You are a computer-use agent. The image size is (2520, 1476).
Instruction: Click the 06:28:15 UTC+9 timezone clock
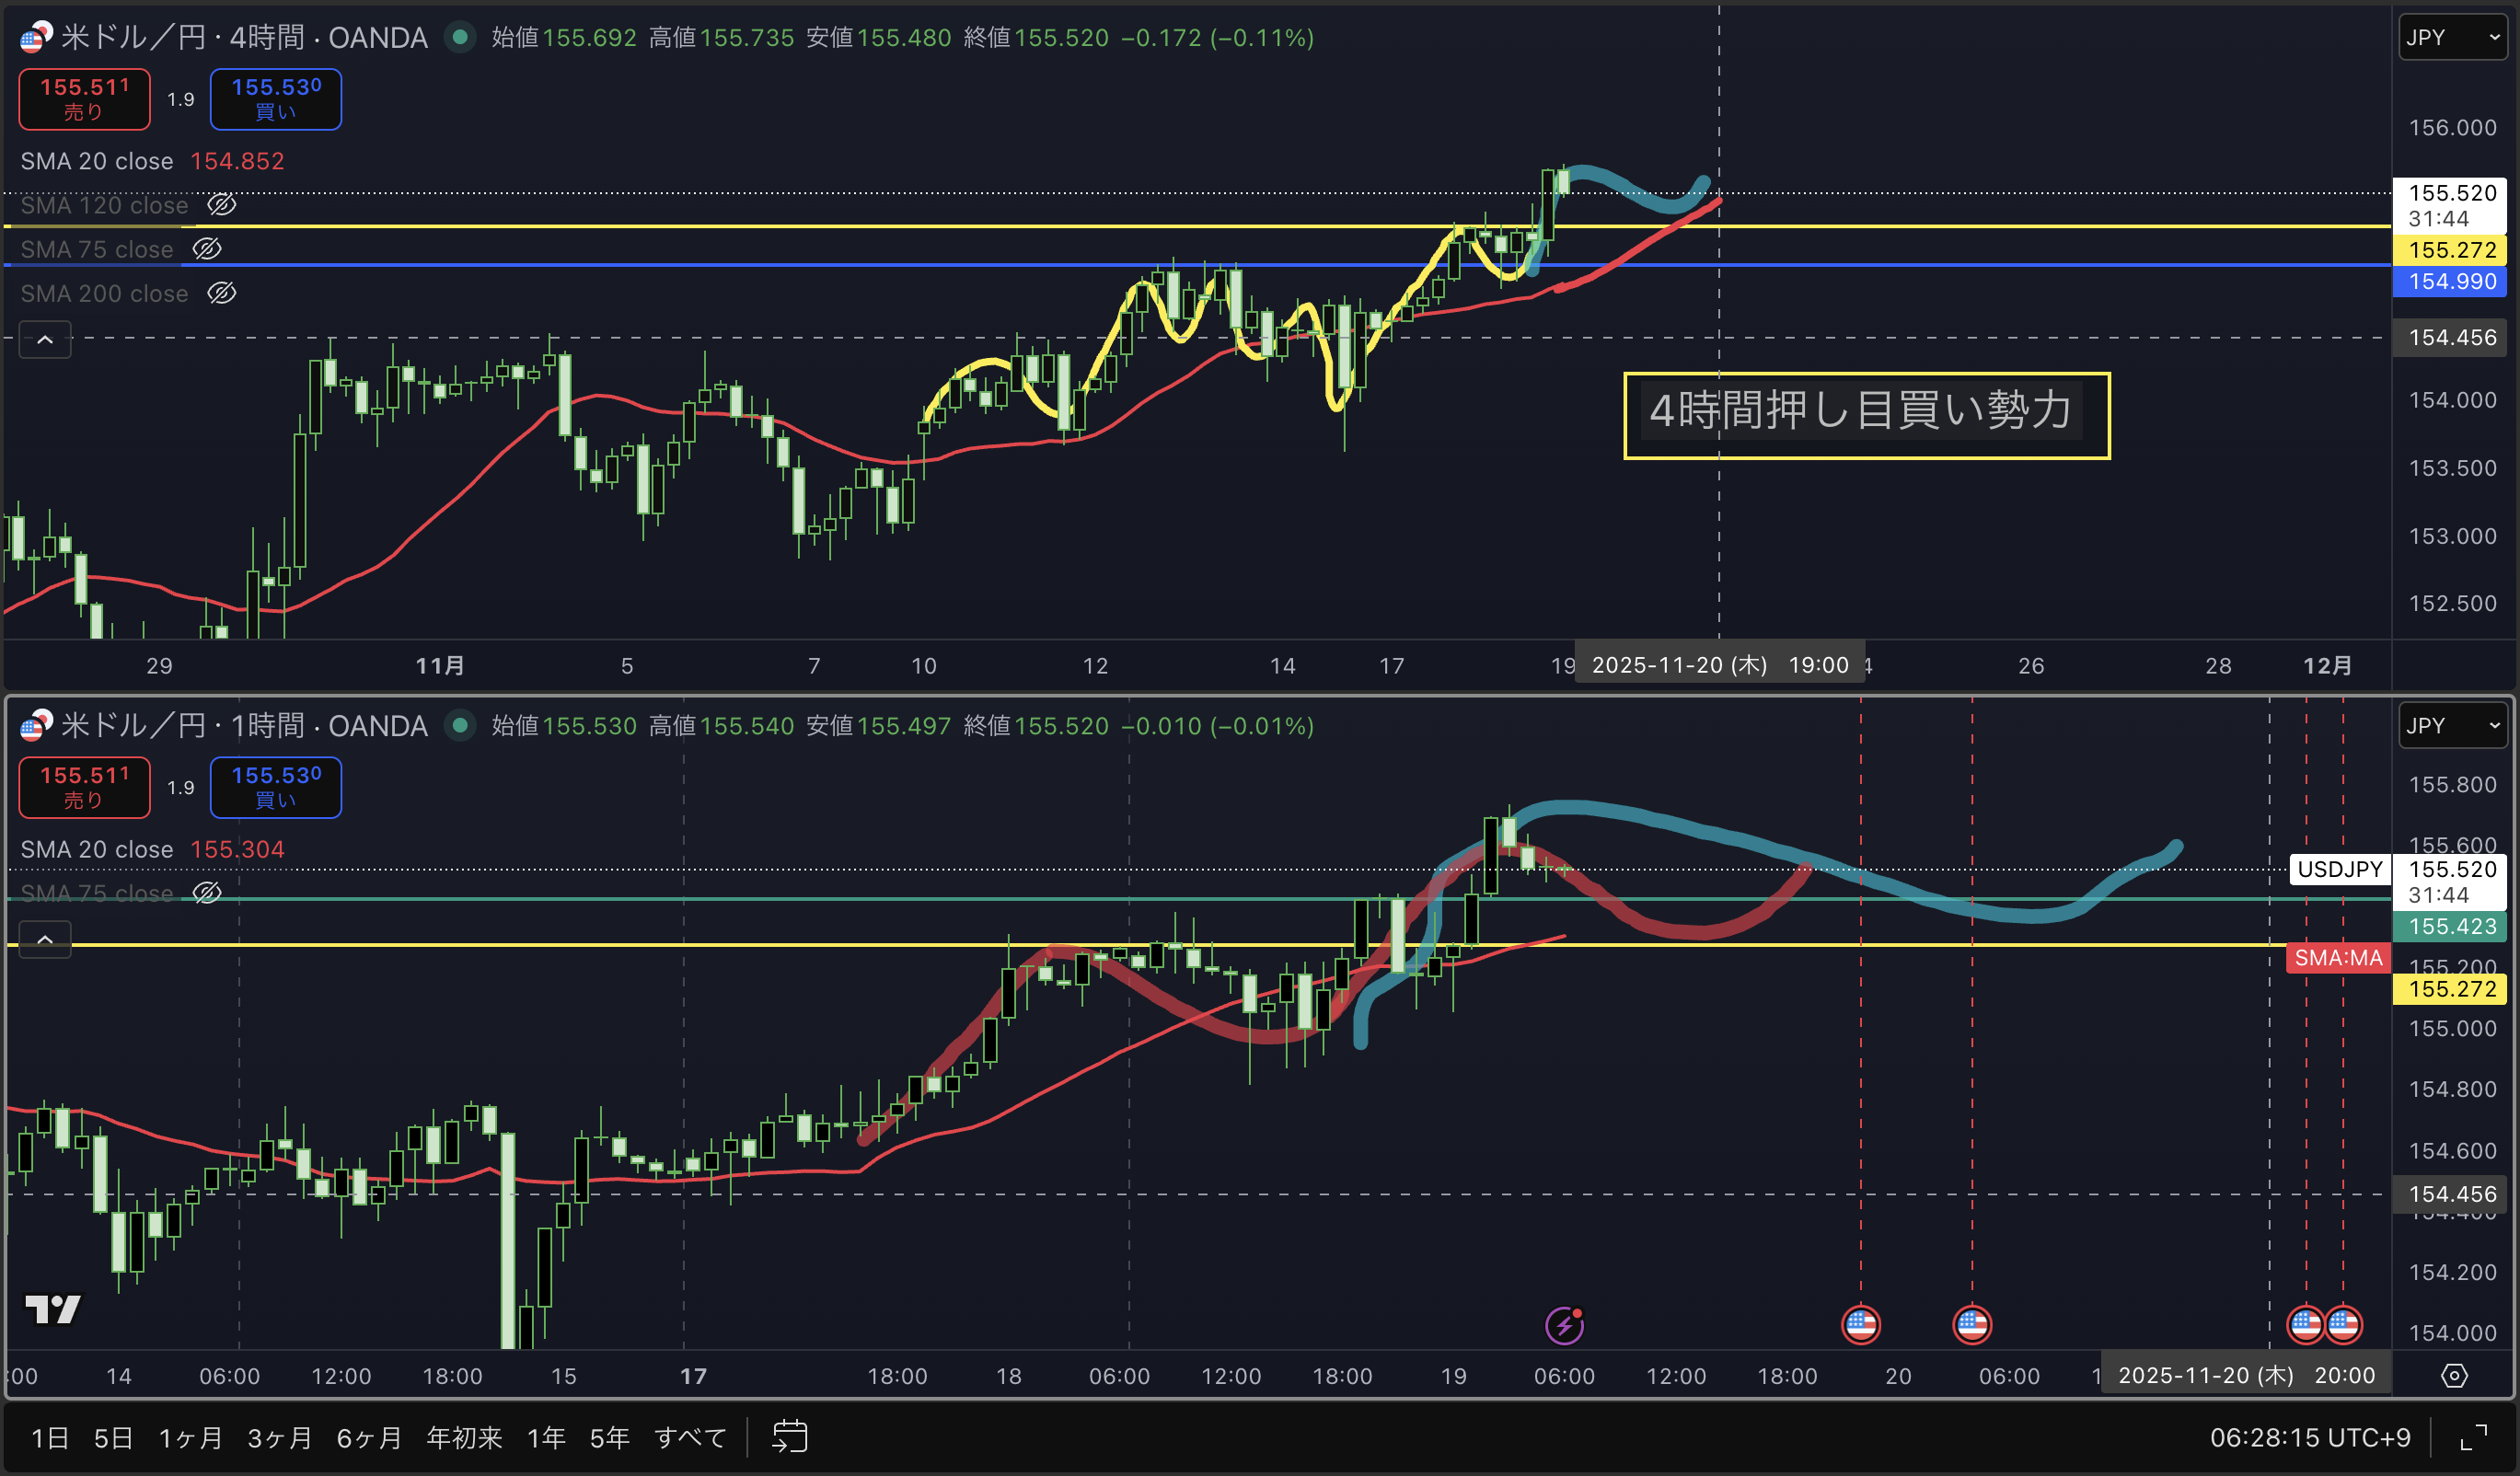coord(2309,1438)
